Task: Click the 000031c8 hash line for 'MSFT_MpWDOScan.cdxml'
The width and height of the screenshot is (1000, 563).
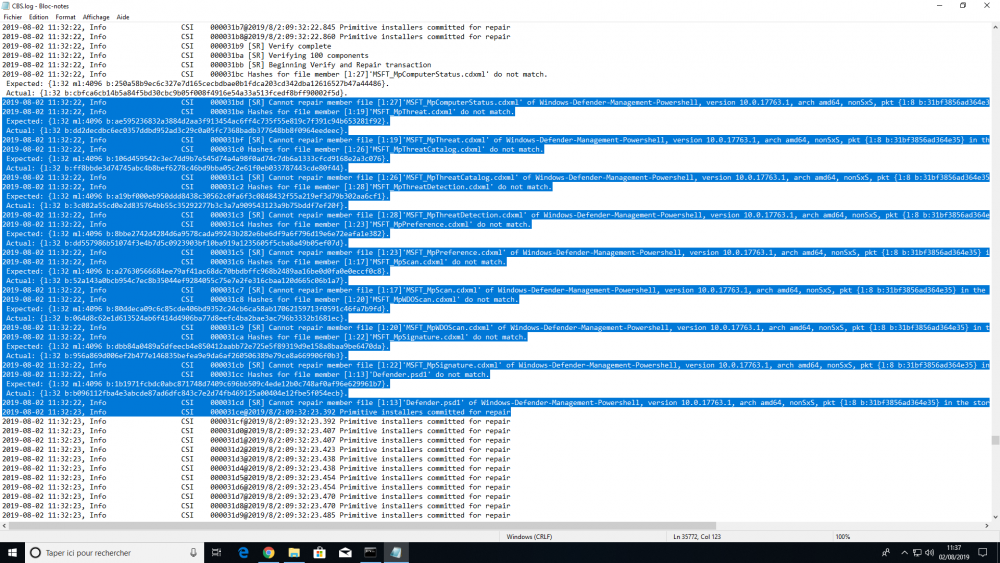Action: click(260, 299)
